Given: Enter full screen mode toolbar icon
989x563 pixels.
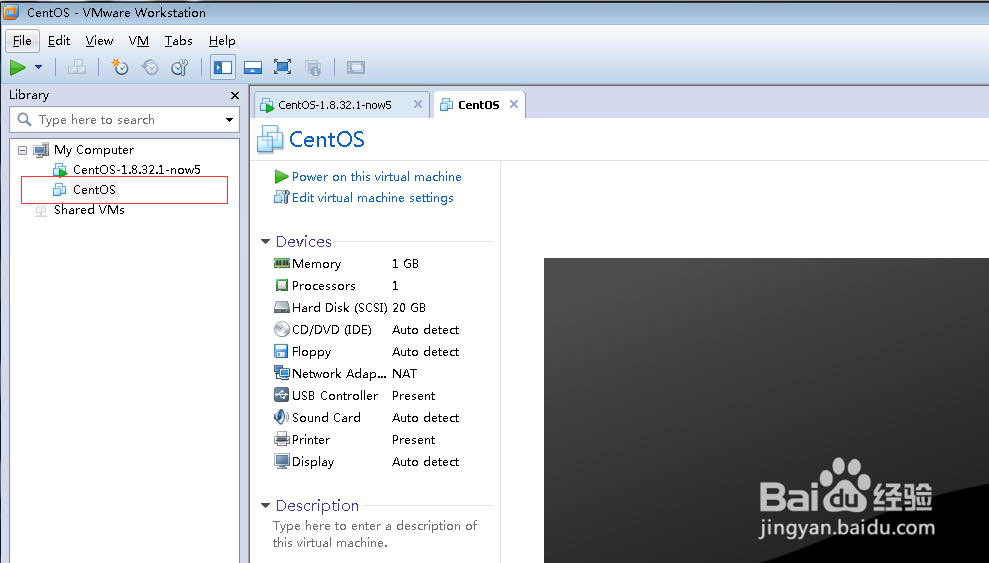Looking at the screenshot, I should [283, 67].
